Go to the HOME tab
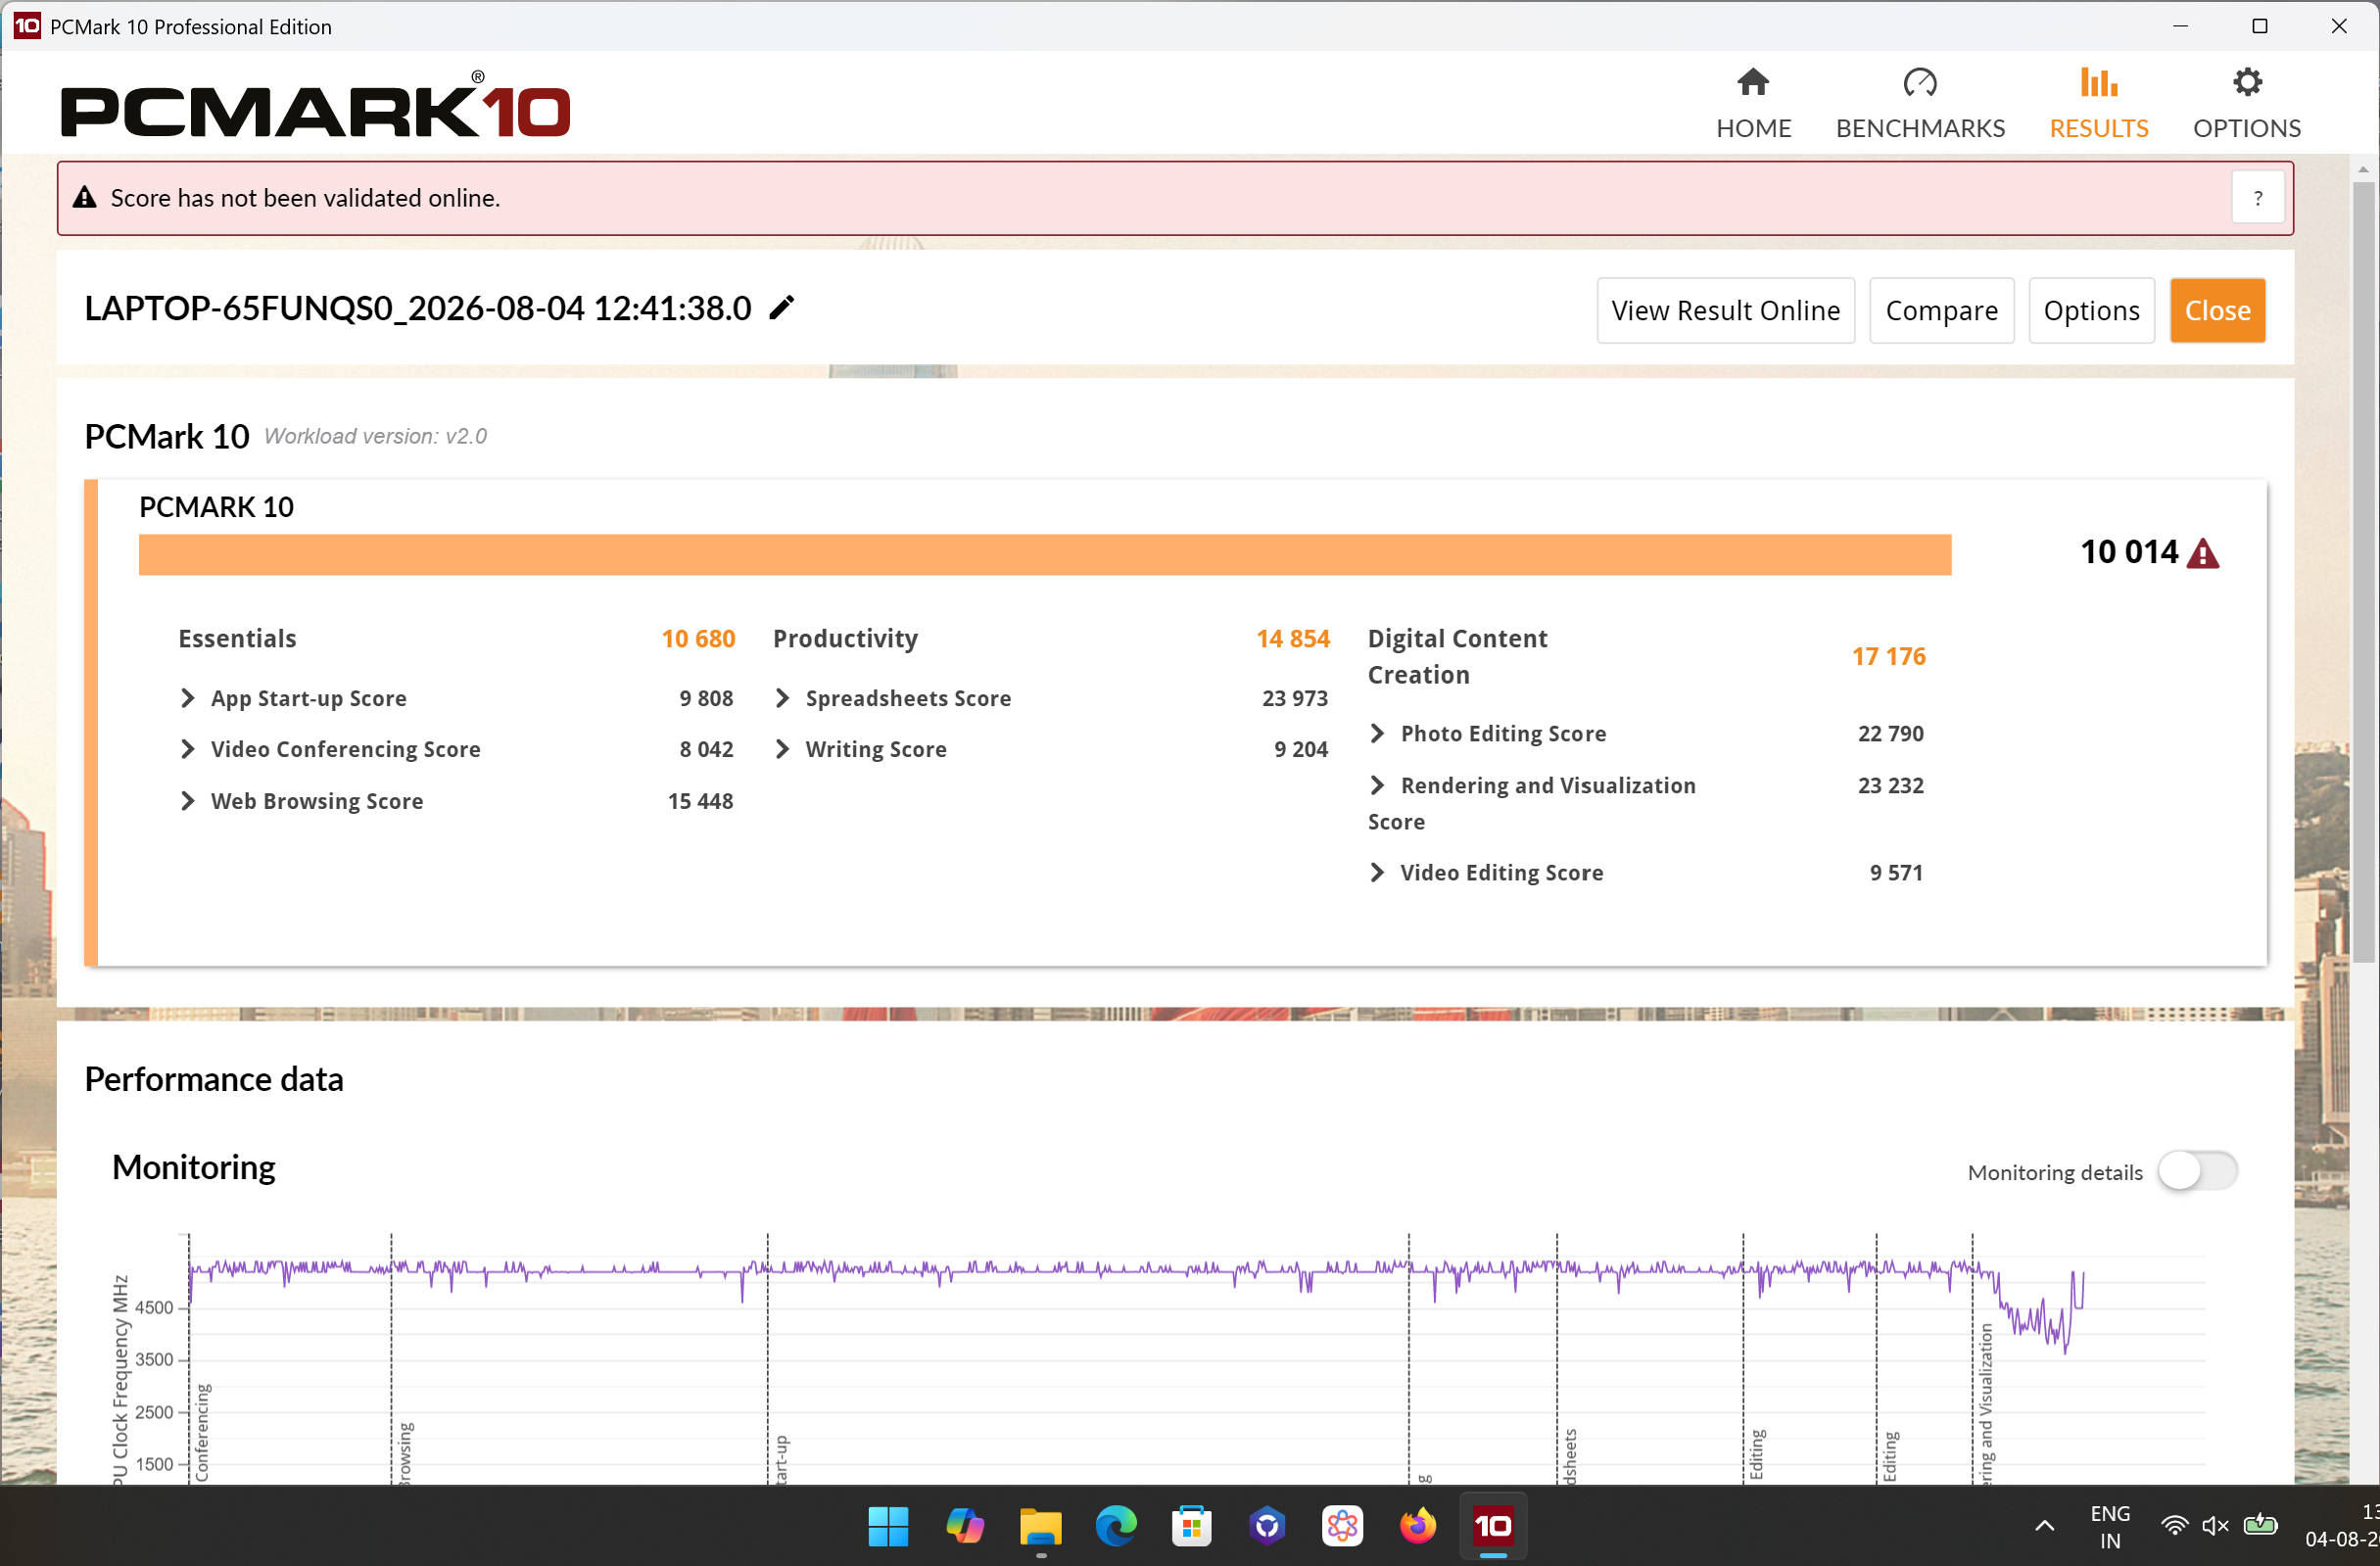This screenshot has width=2380, height=1566. 1753,103
